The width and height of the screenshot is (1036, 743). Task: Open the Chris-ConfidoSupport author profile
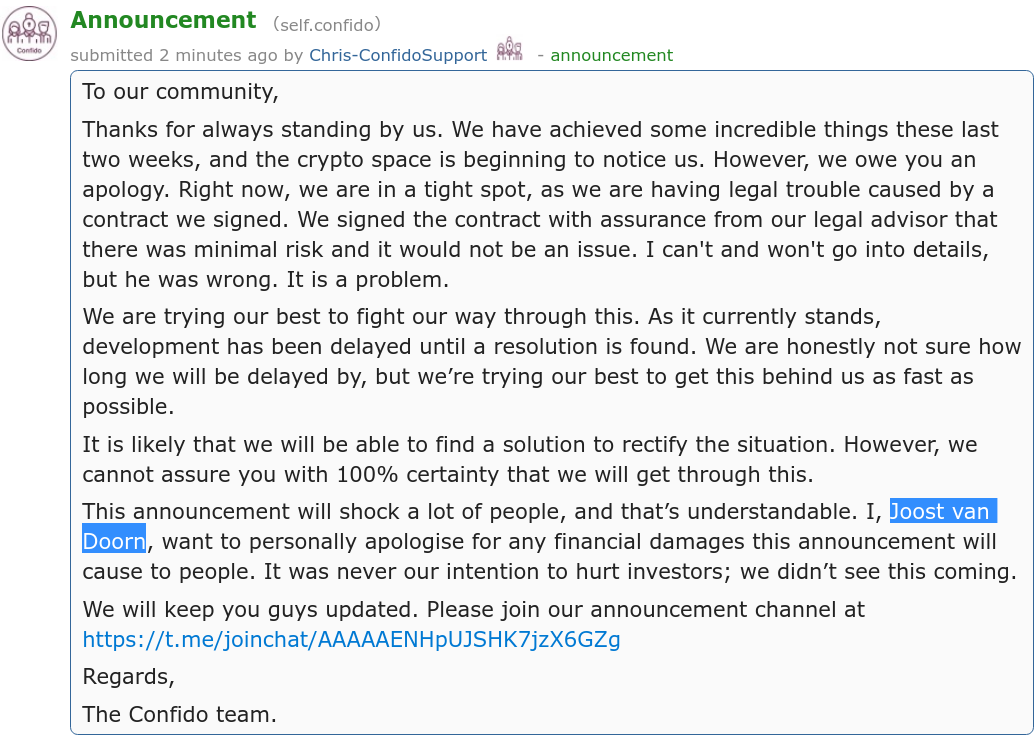coord(398,55)
